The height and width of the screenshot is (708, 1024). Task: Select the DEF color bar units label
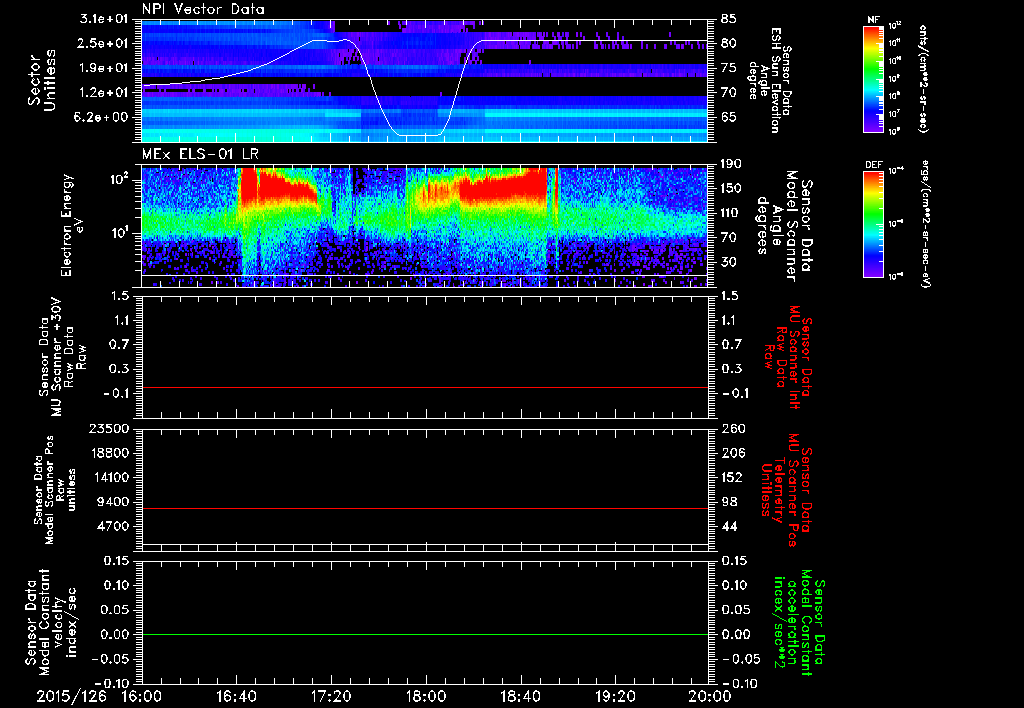(x=925, y=223)
